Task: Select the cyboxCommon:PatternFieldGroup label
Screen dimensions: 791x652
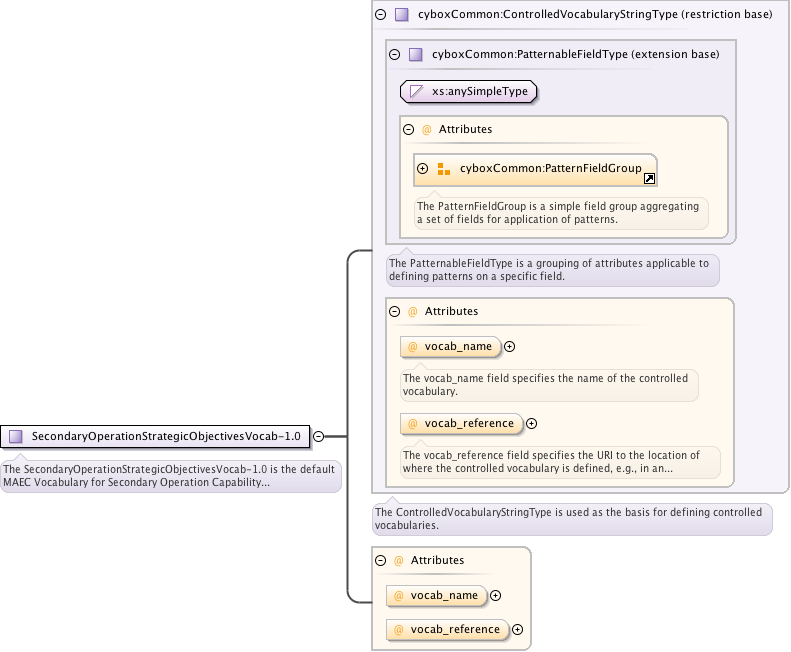Action: click(550, 169)
